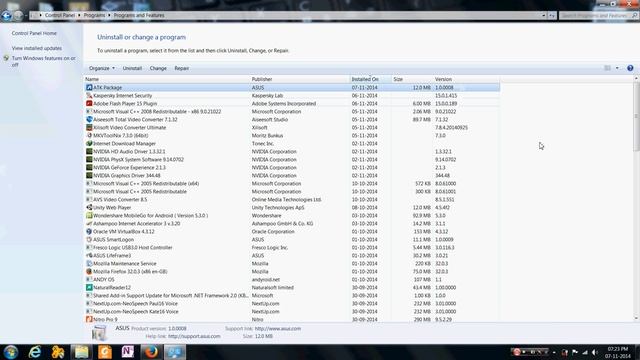Viewport: 640px width, 360px height.
Task: Expand the address bar history dropdown
Action: (x=544, y=16)
